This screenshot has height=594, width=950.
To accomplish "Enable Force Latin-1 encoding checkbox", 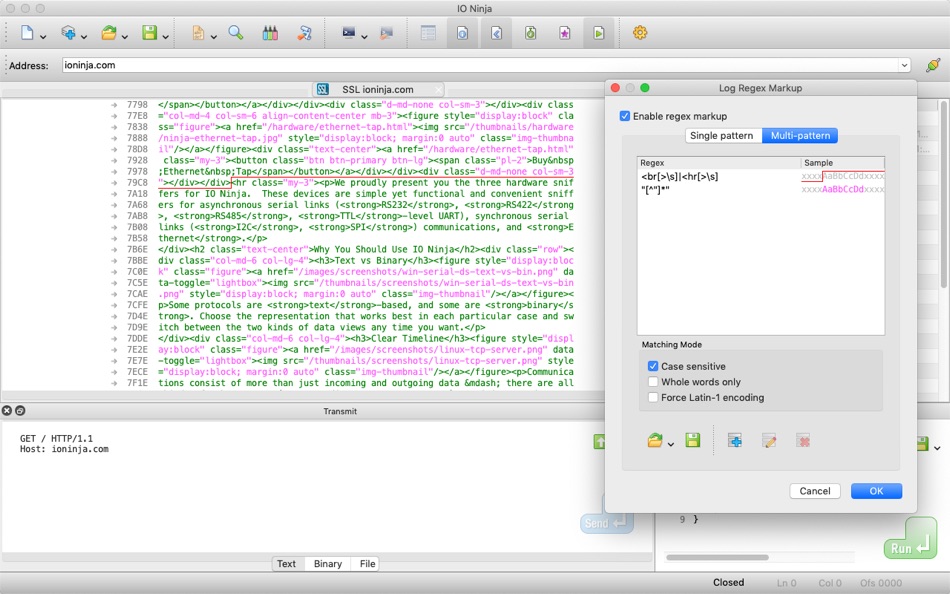I will tap(653, 398).
